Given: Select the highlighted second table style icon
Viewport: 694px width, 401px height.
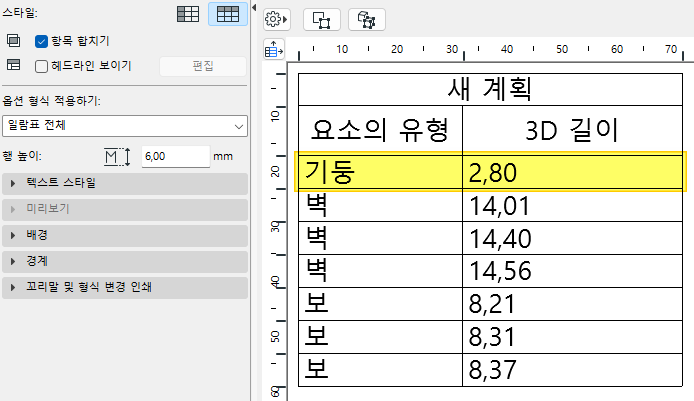Looking at the screenshot, I should tap(228, 14).
